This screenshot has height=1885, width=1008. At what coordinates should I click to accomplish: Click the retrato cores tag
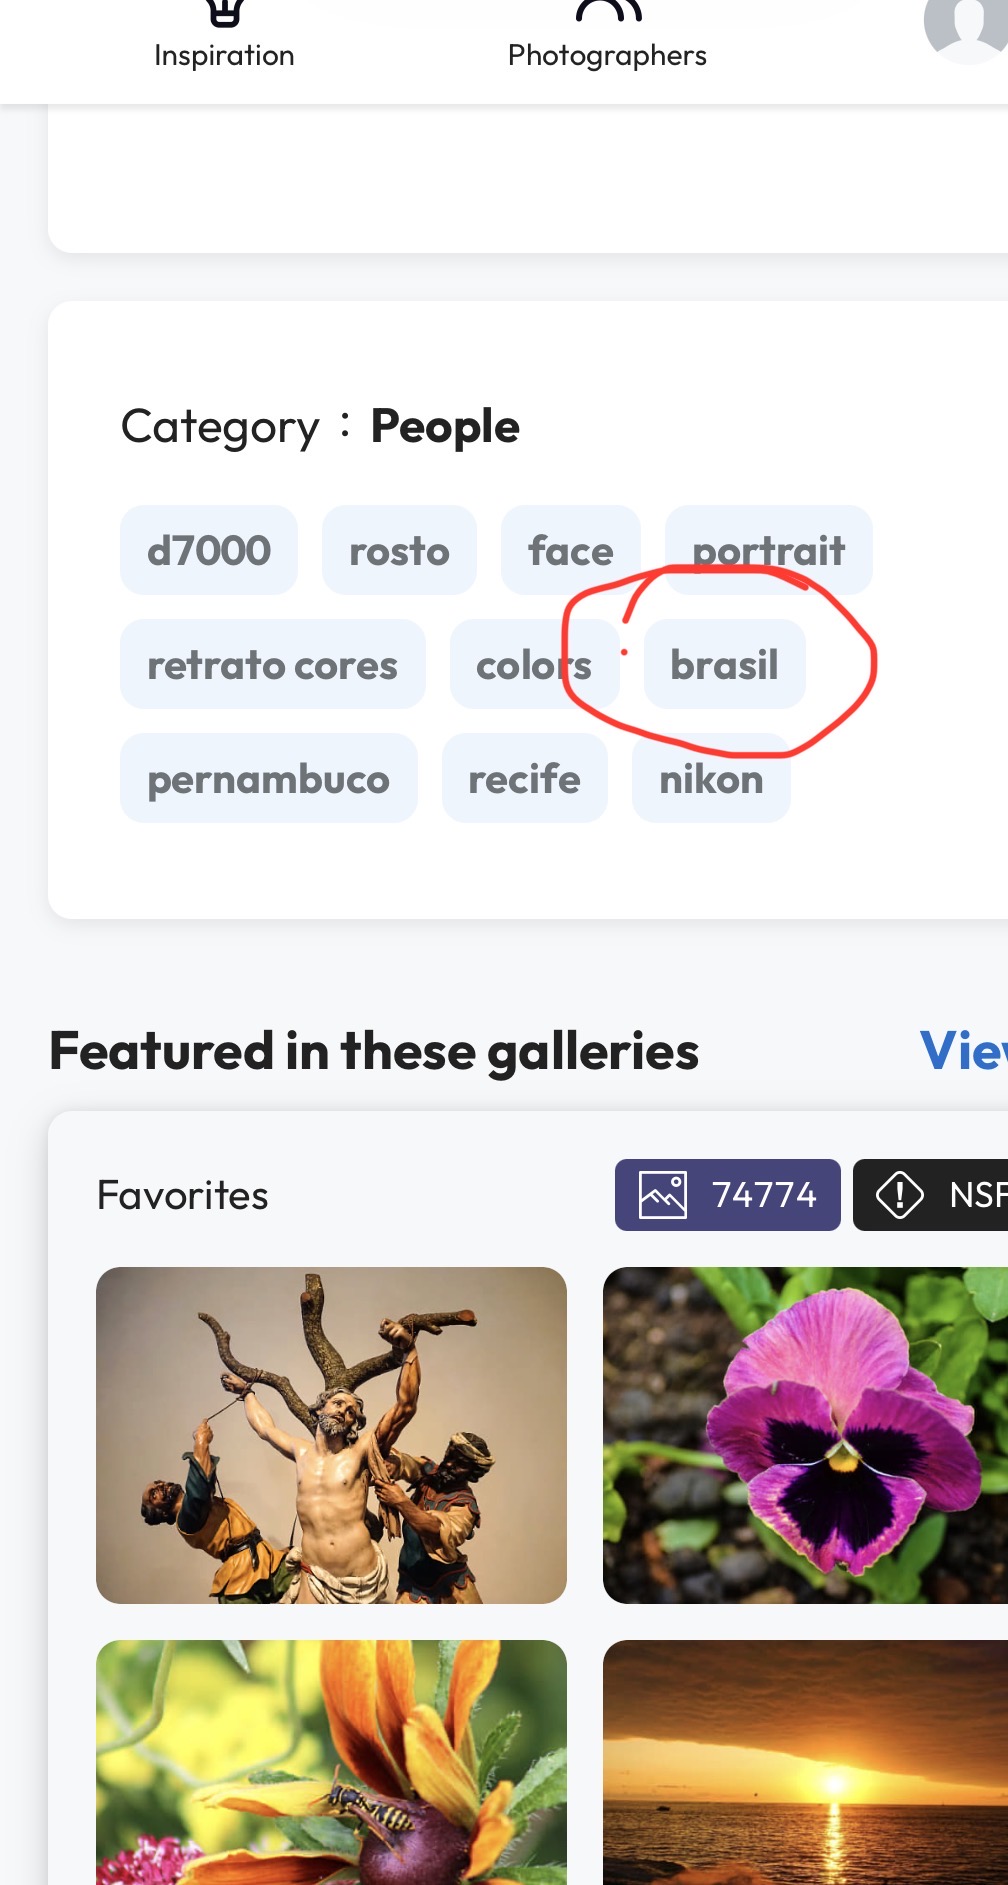click(272, 665)
